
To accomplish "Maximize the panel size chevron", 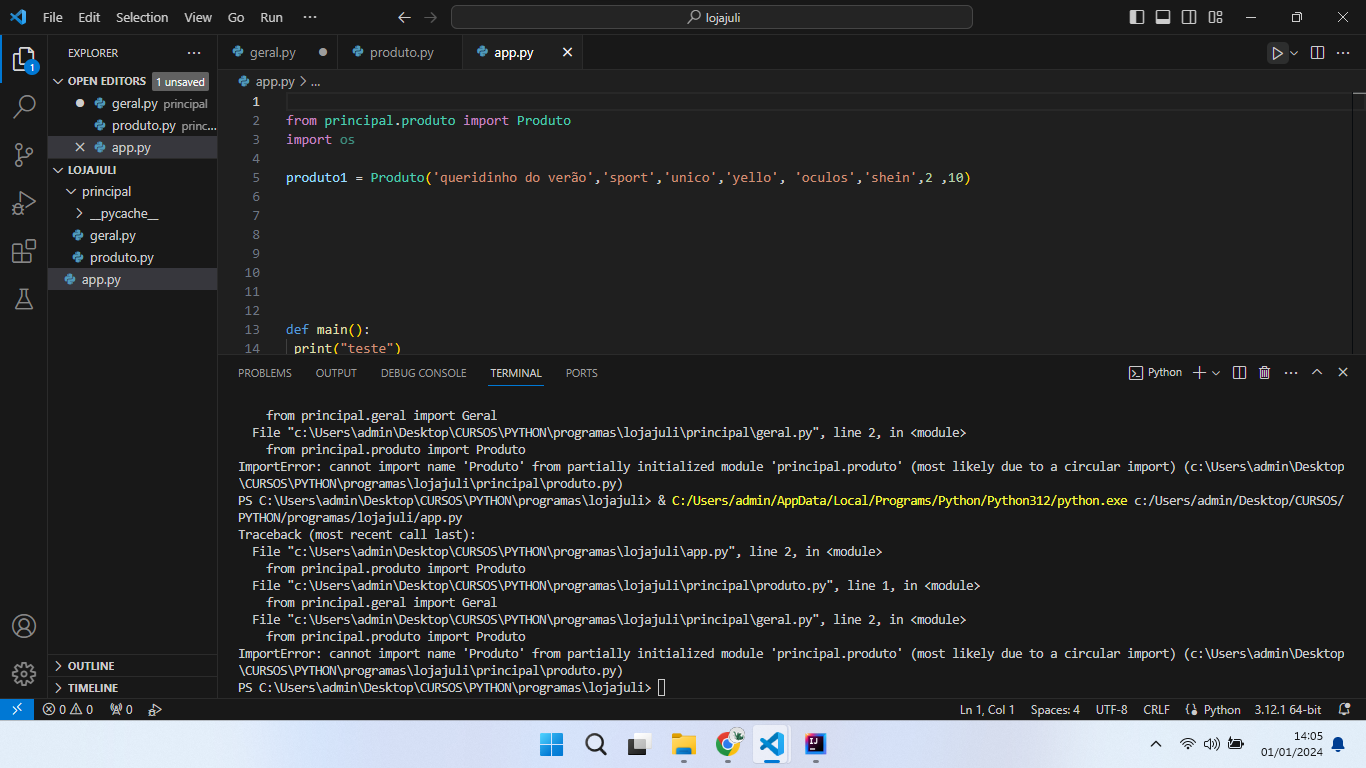I will pyautogui.click(x=1317, y=372).
